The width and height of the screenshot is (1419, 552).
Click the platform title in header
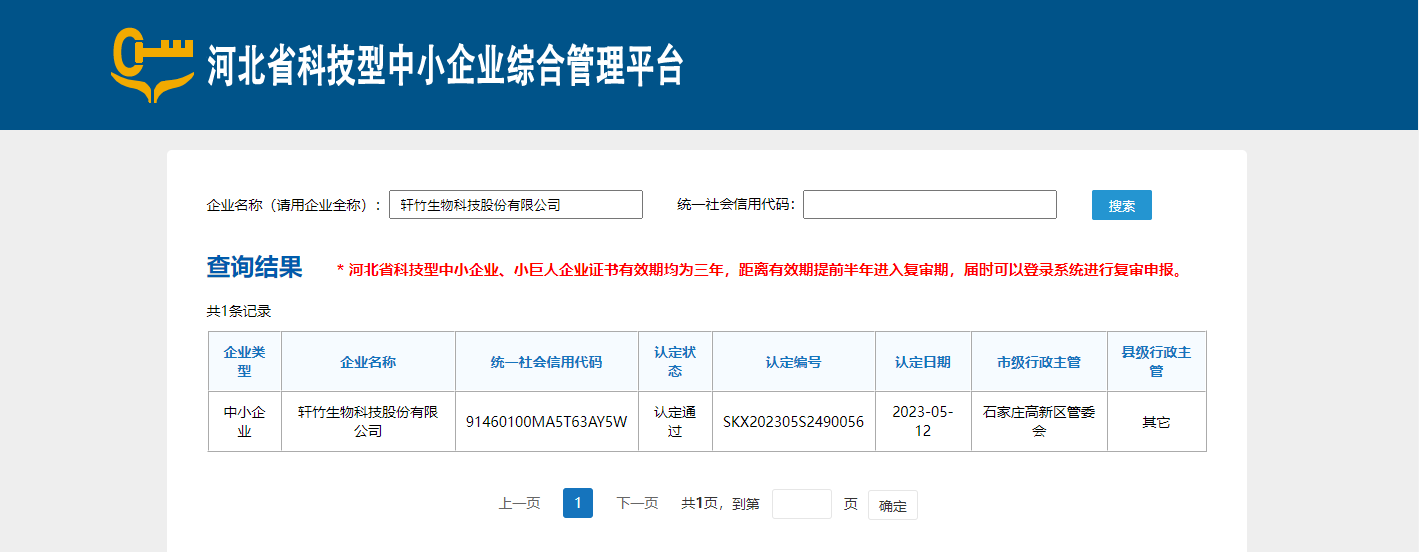[445, 67]
